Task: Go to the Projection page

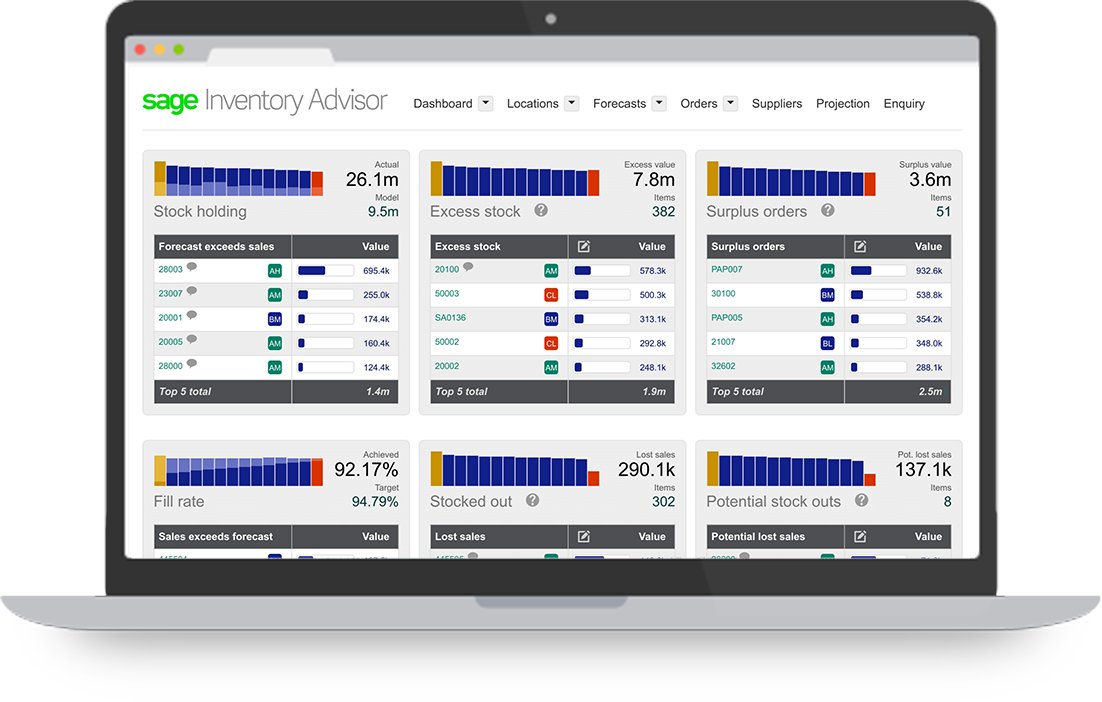Action: (843, 103)
